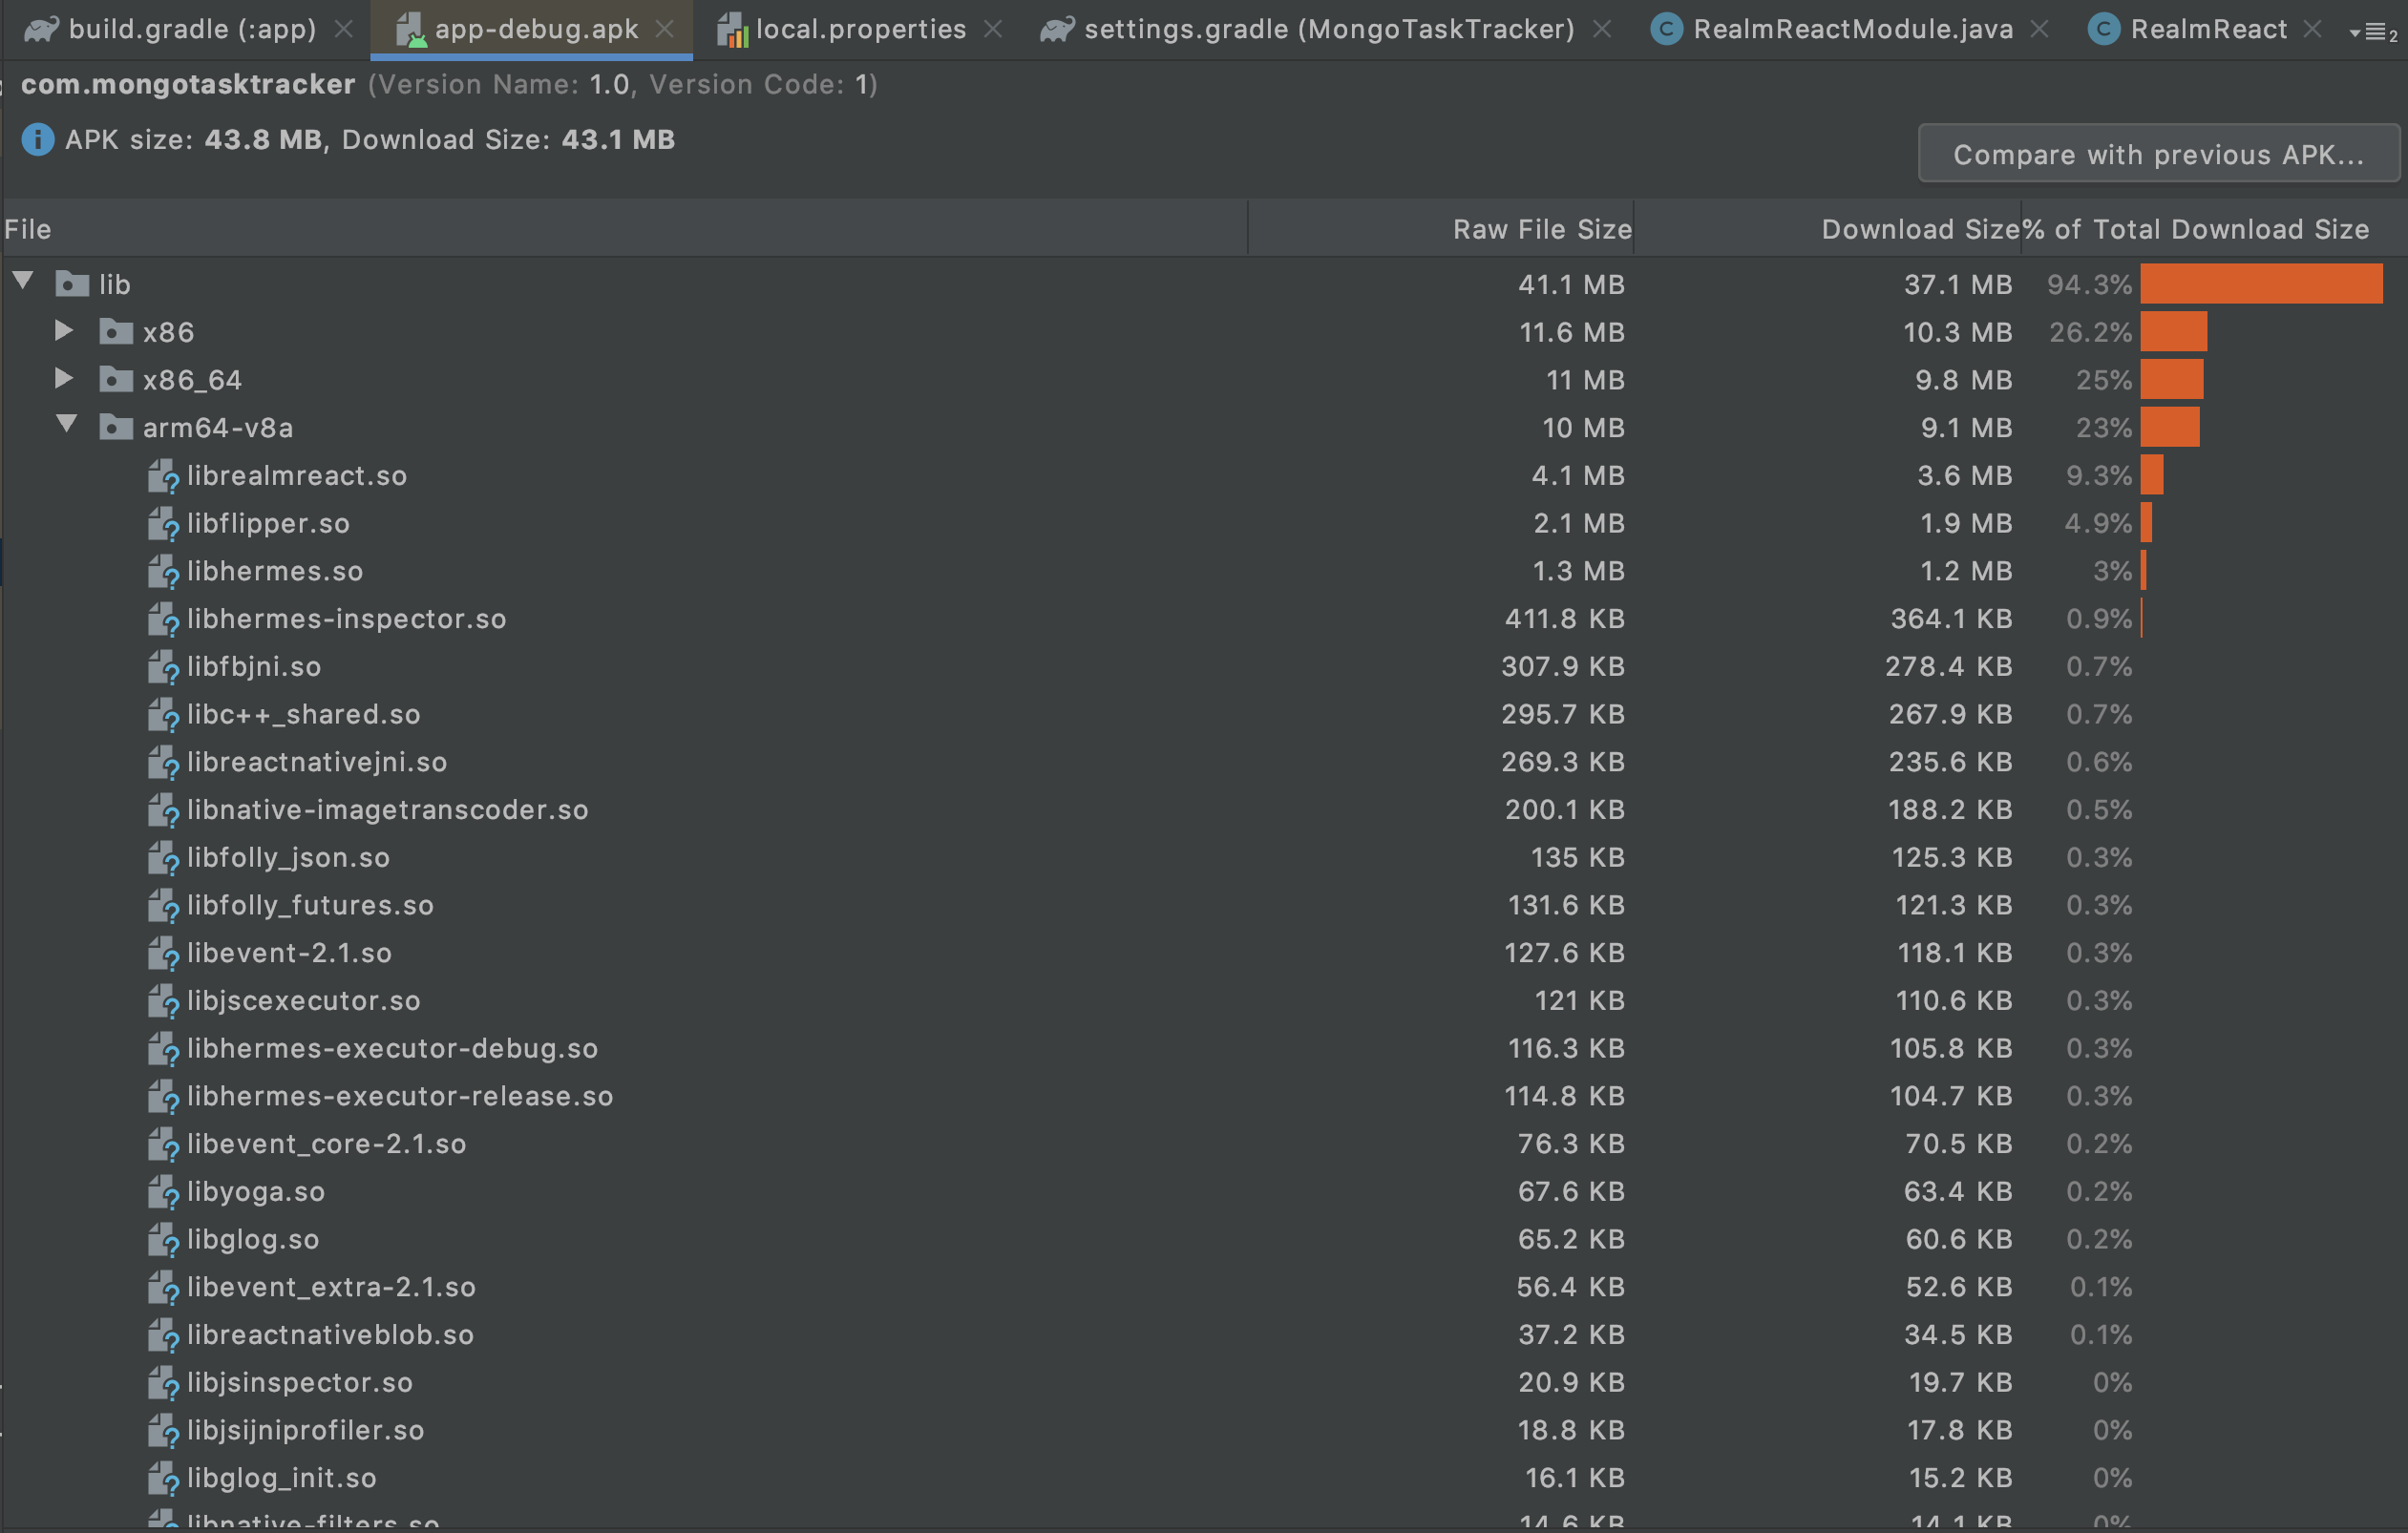Click the libyoga.so library file icon

(x=163, y=1191)
